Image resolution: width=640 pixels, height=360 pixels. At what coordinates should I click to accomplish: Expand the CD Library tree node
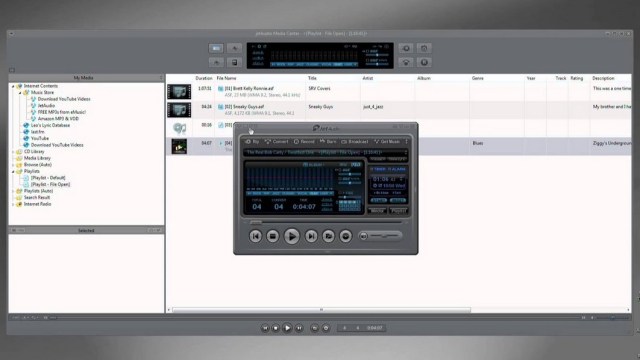click(13, 152)
